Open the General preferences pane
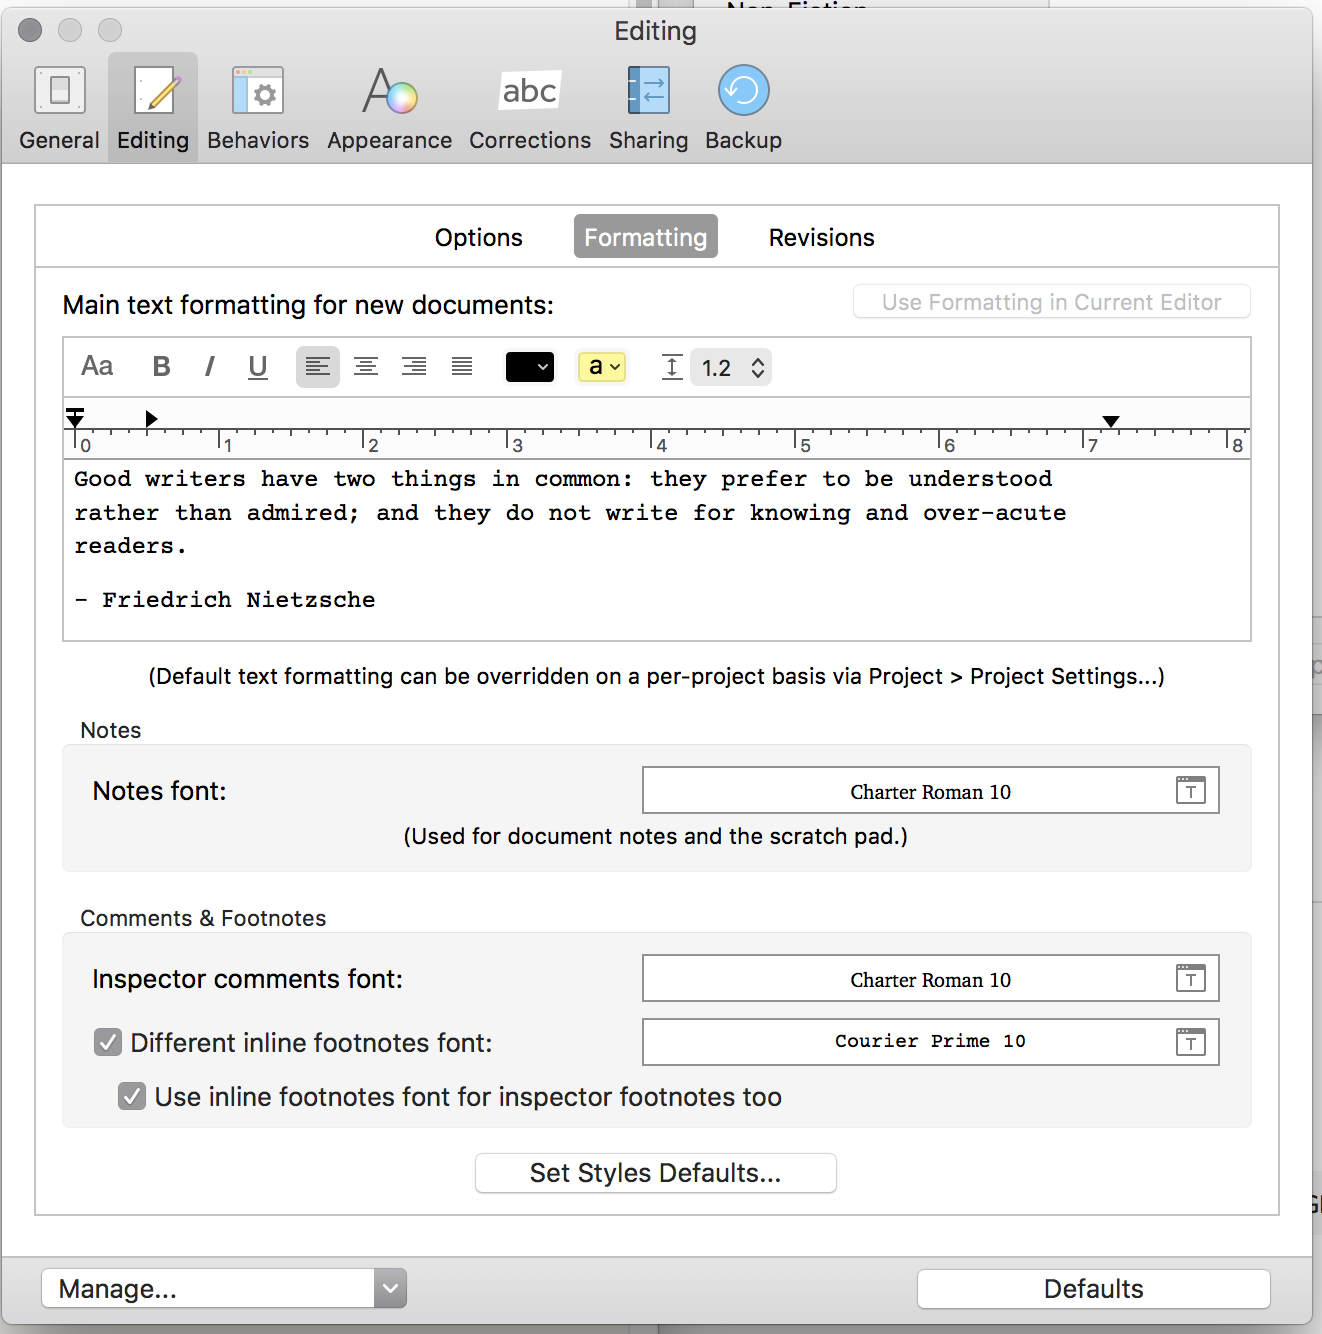1322x1334 pixels. [x=59, y=108]
